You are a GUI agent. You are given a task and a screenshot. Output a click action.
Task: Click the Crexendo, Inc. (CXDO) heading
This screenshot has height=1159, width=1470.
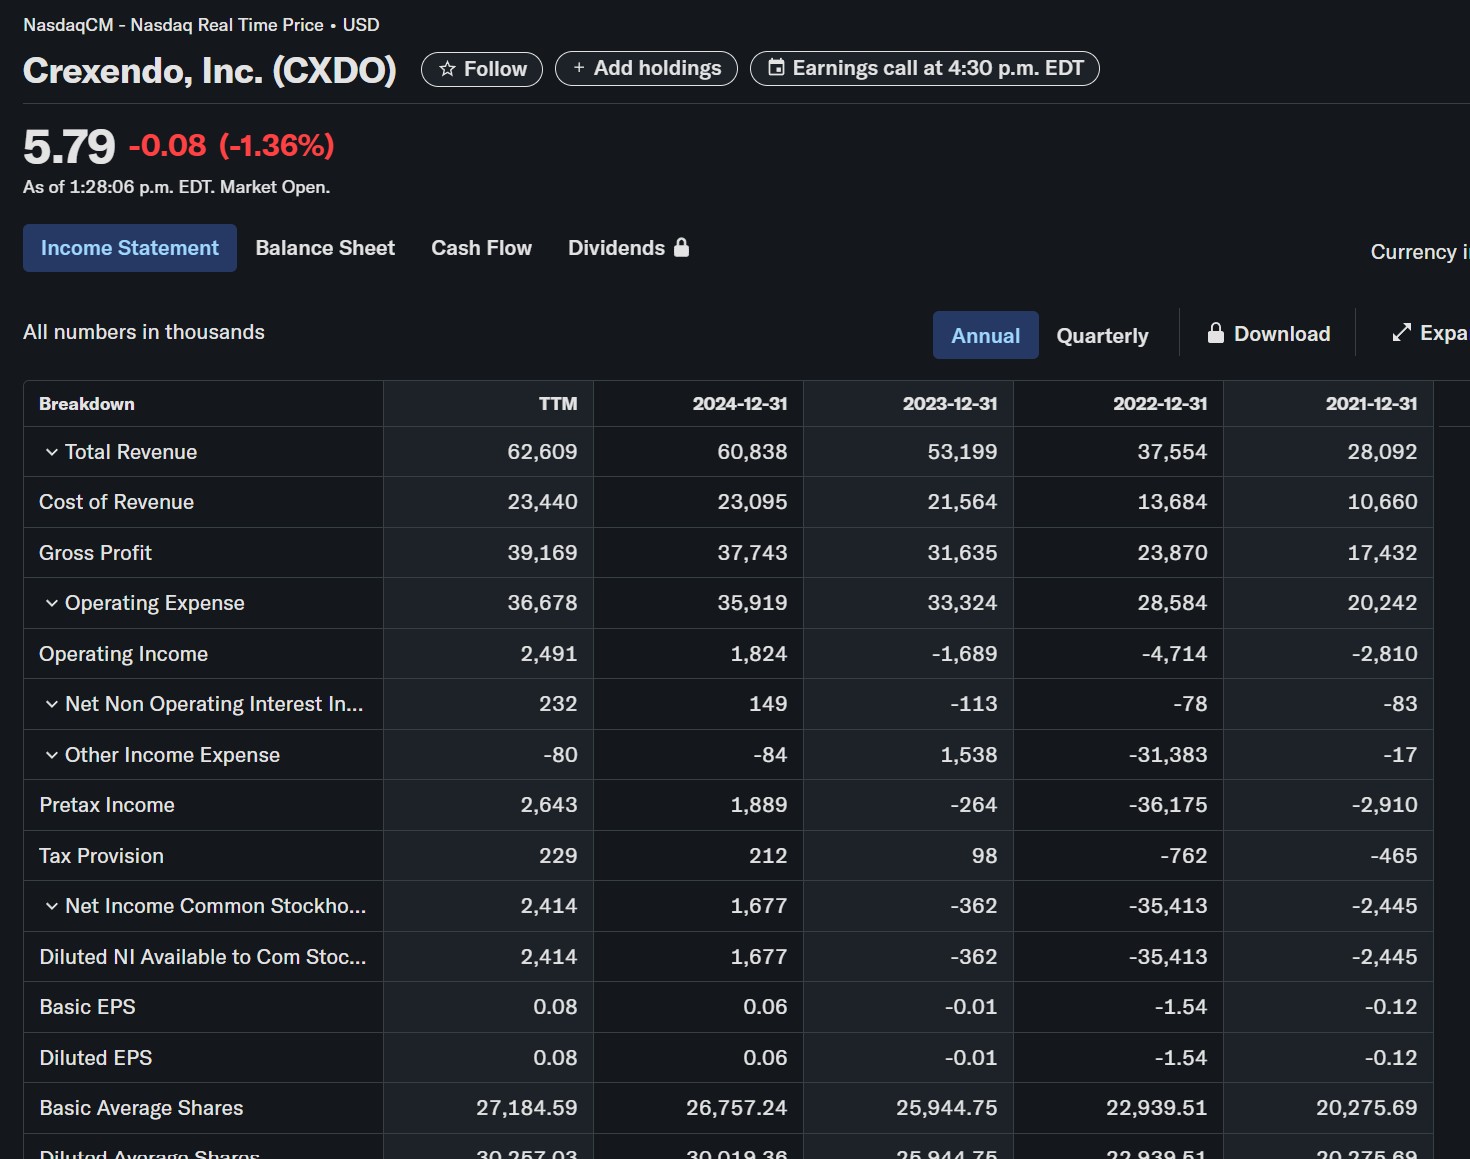coord(209,70)
